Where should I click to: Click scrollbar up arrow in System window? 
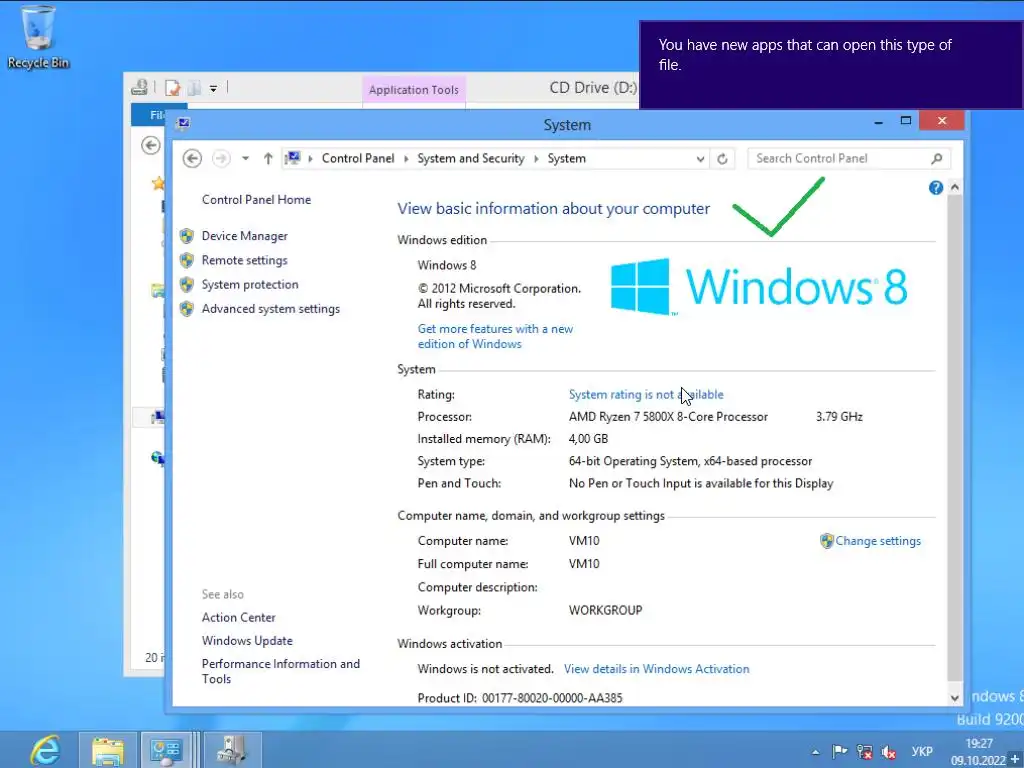[955, 187]
